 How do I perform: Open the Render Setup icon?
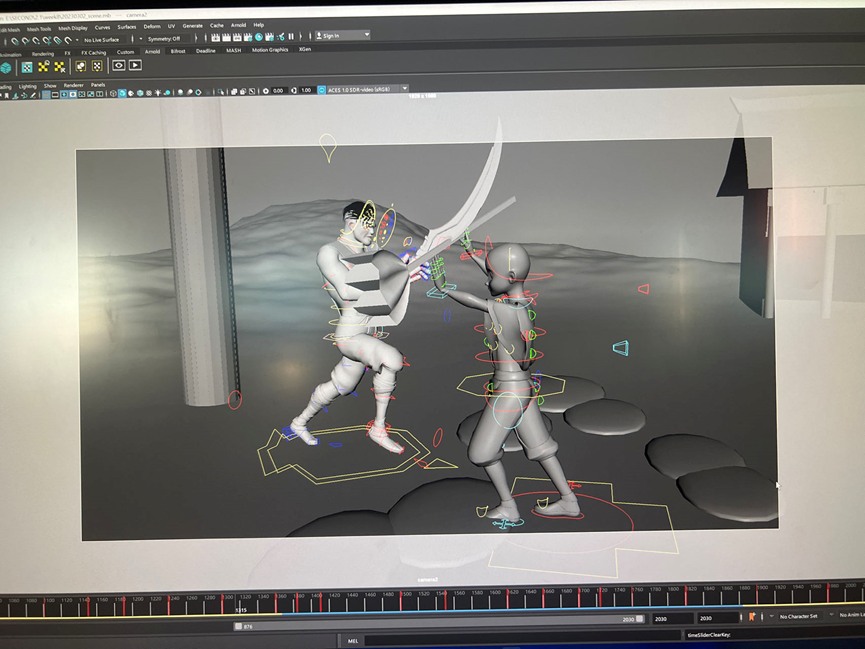pyautogui.click(x=269, y=37)
